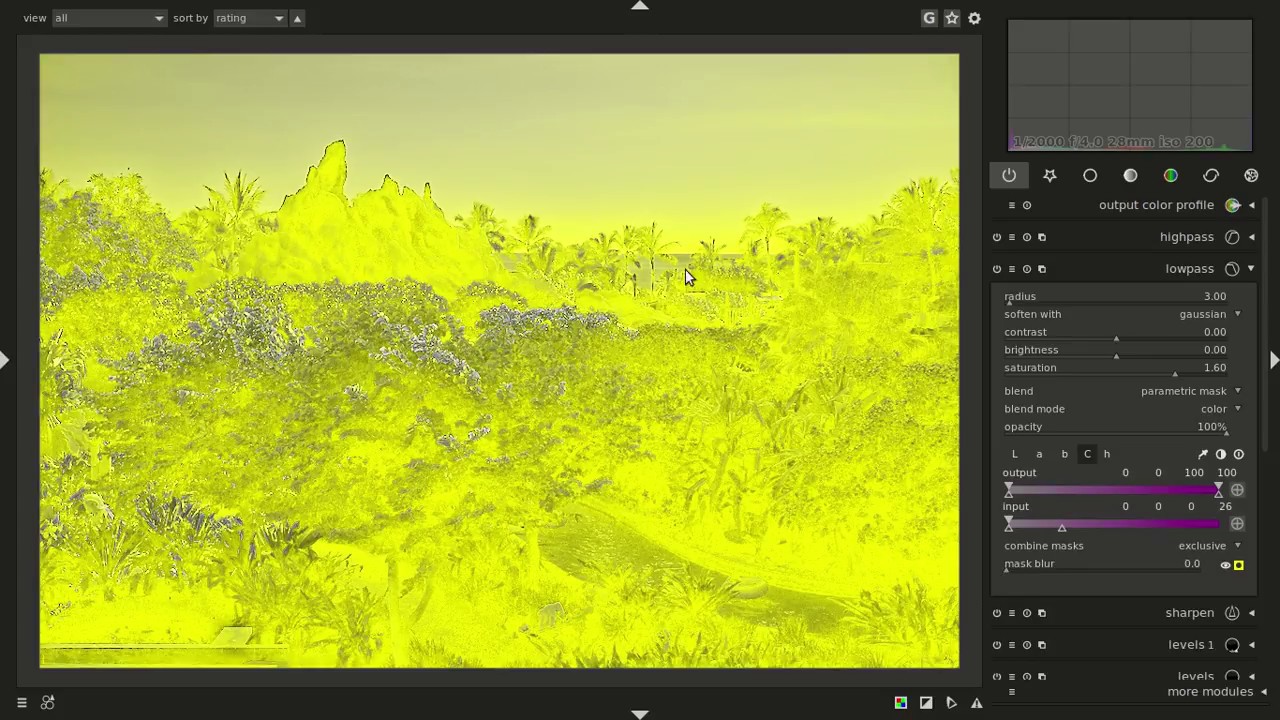Reset blend mask settings icon

[1238, 454]
